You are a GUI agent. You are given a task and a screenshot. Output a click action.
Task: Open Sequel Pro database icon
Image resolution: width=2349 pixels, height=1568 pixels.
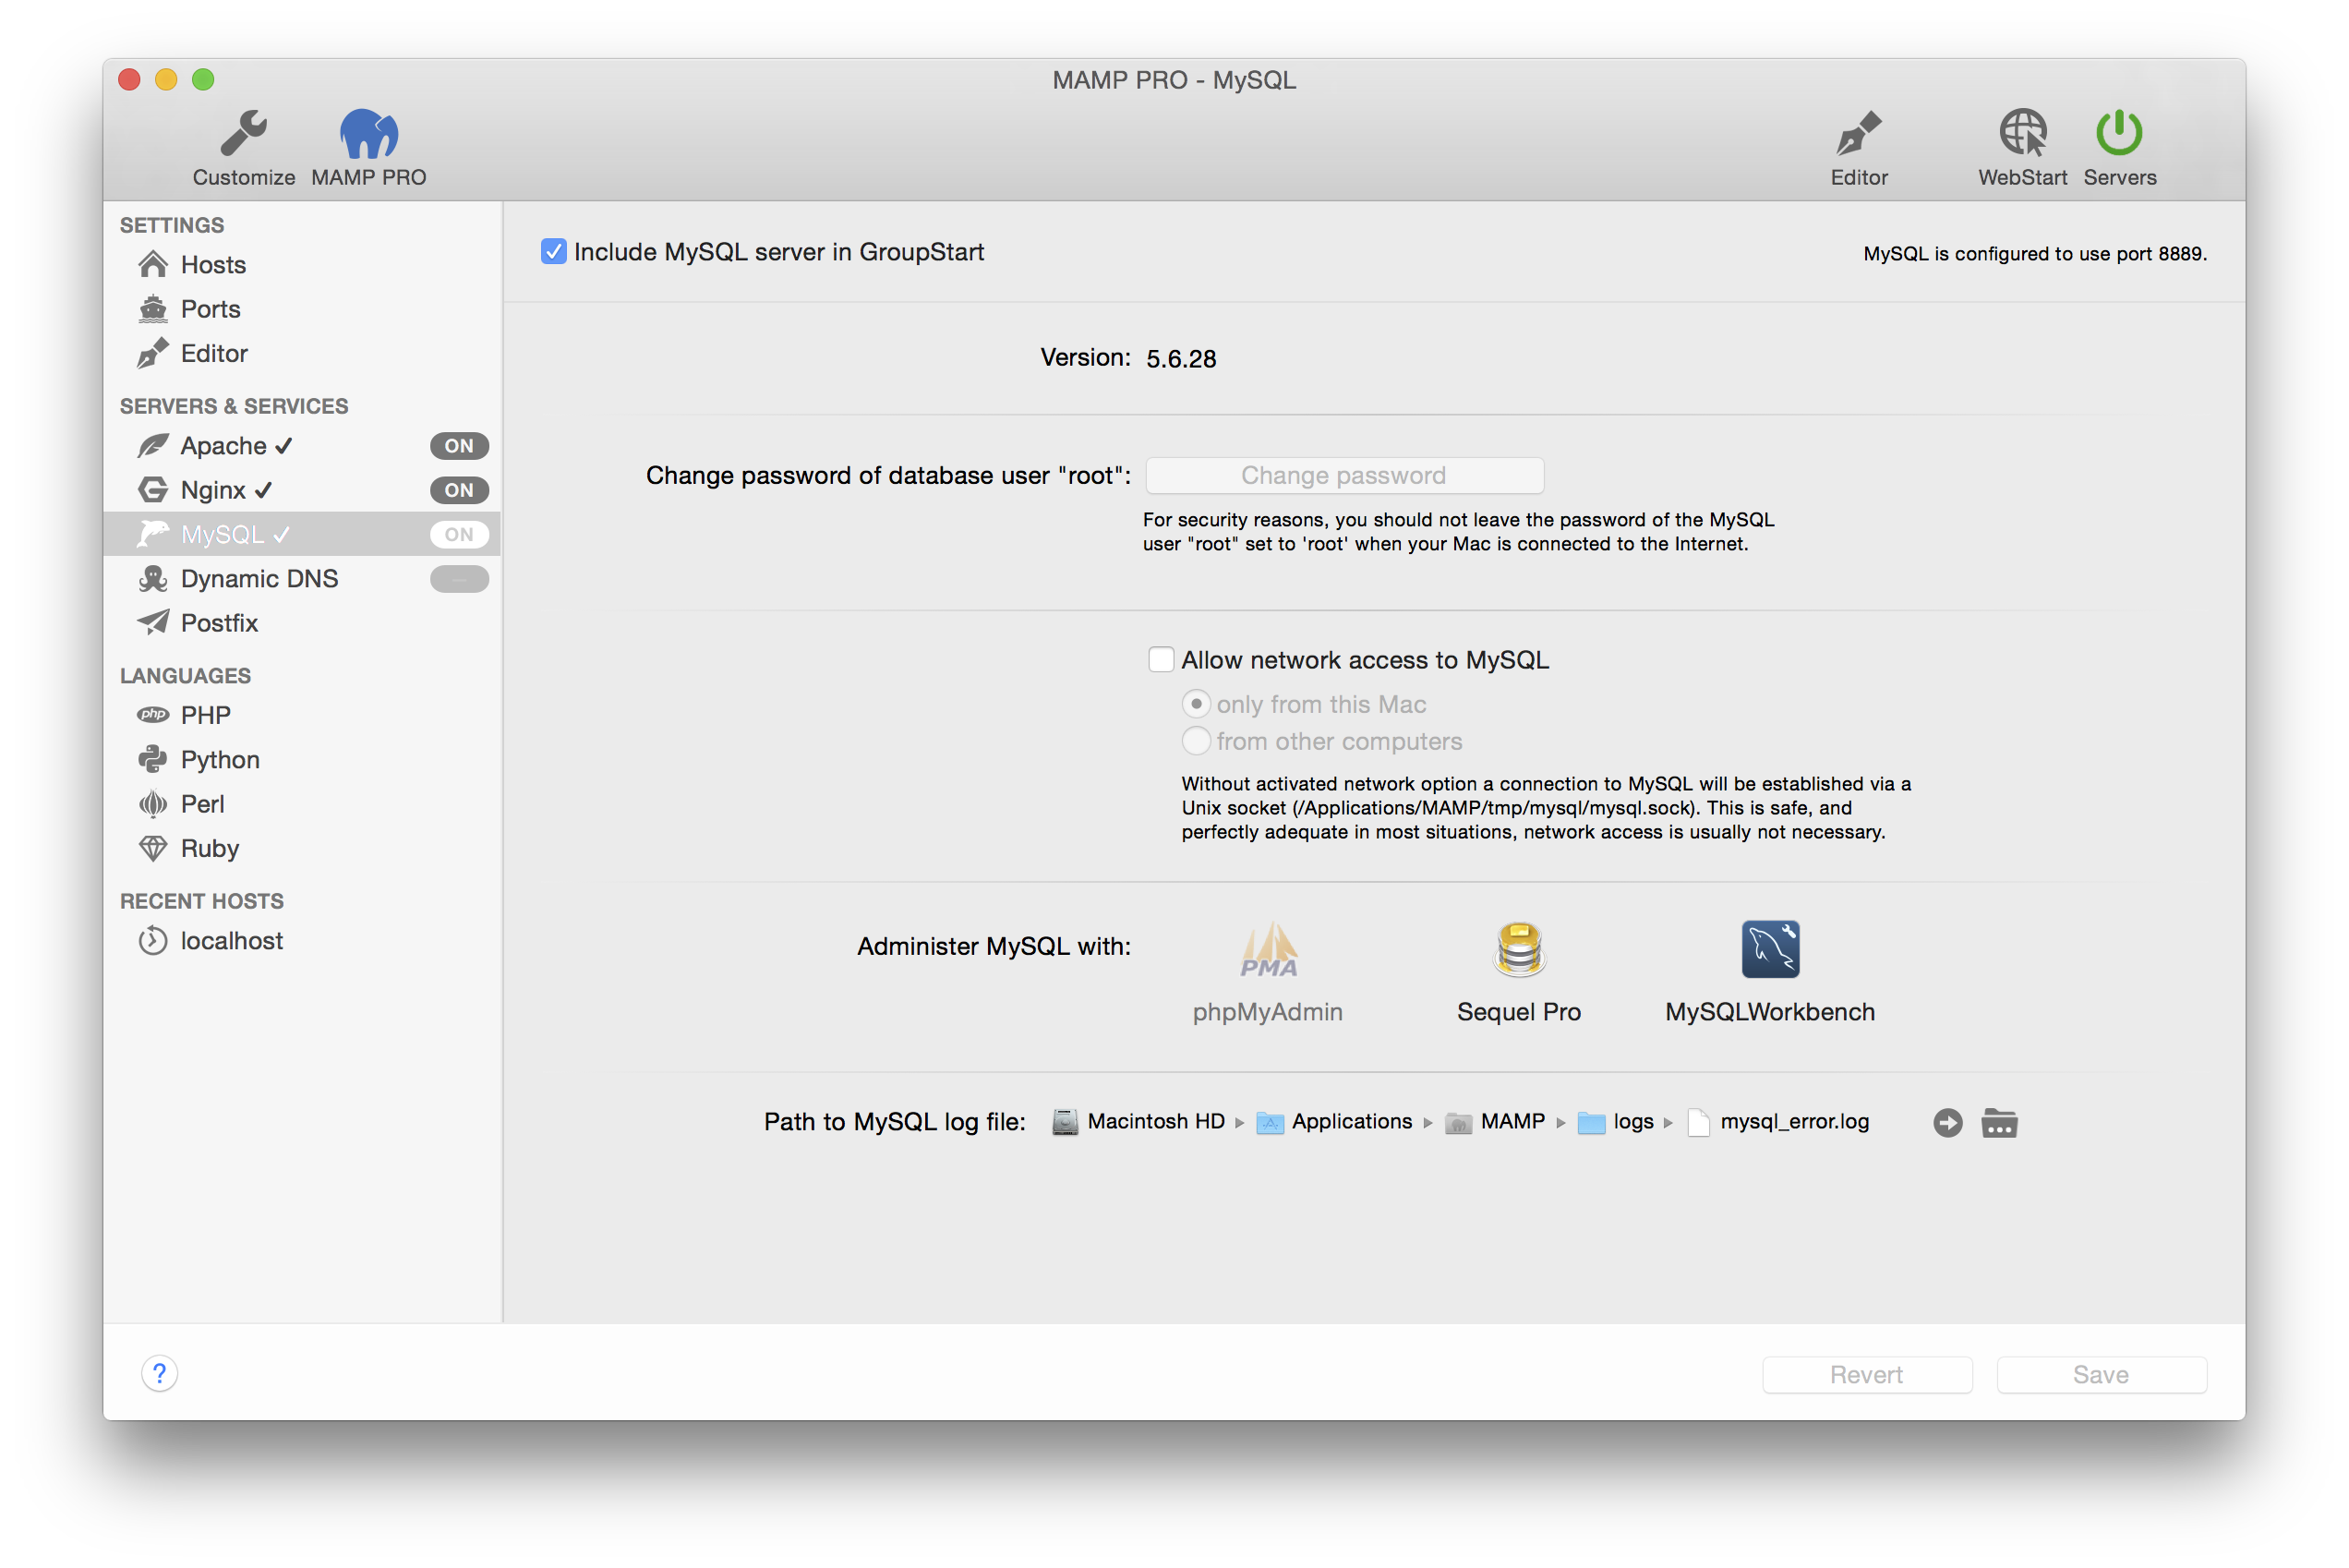pos(1518,950)
